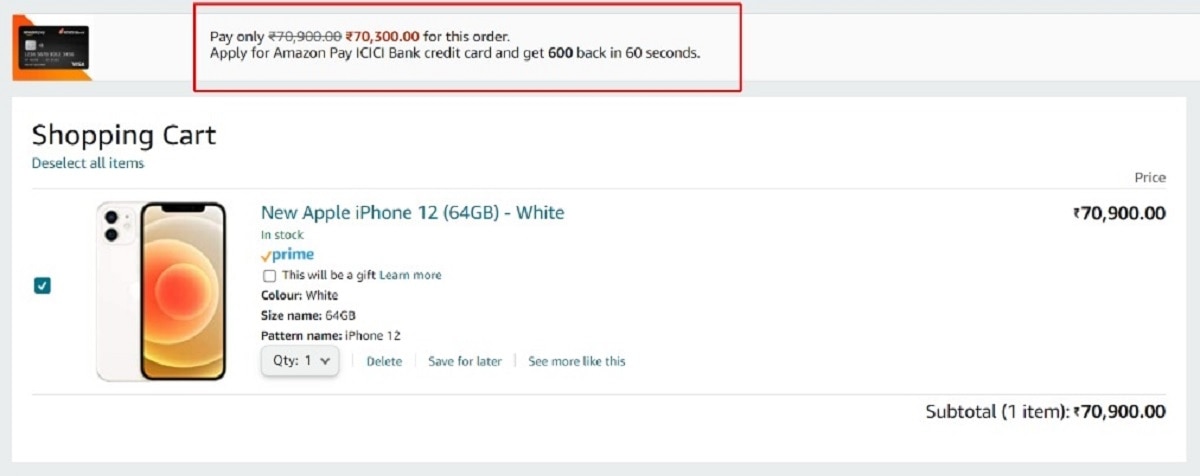Click the Amazon Pay ICICI credit card image
Image resolution: width=1200 pixels, height=476 pixels.
pyautogui.click(x=51, y=48)
